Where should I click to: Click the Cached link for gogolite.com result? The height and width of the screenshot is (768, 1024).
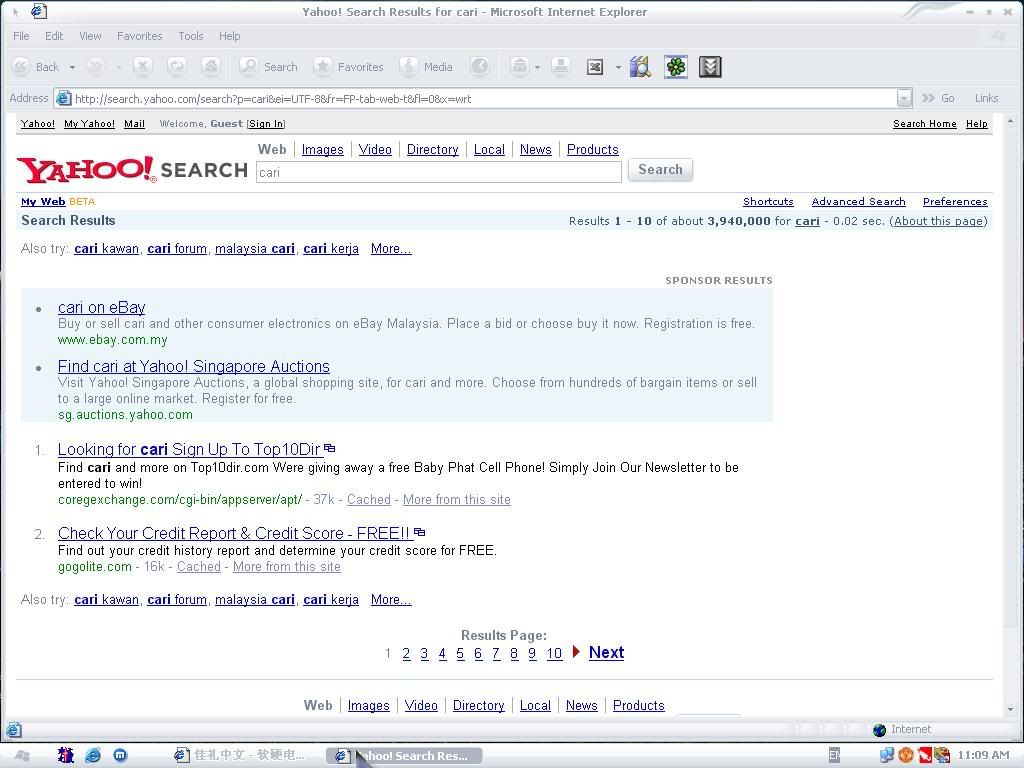[x=199, y=567]
